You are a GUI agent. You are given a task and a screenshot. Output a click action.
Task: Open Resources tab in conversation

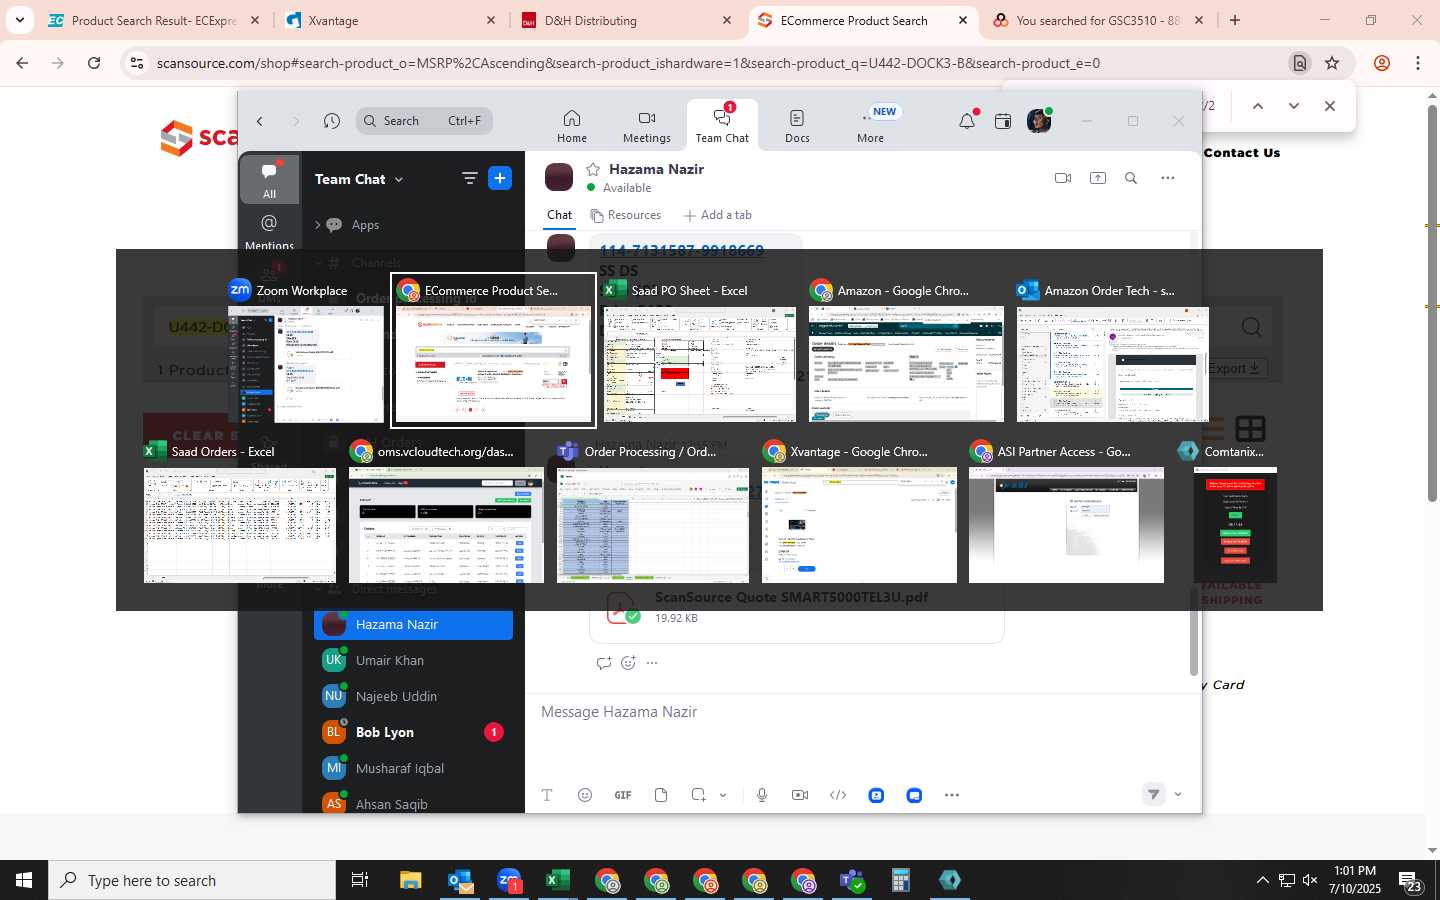(626, 215)
